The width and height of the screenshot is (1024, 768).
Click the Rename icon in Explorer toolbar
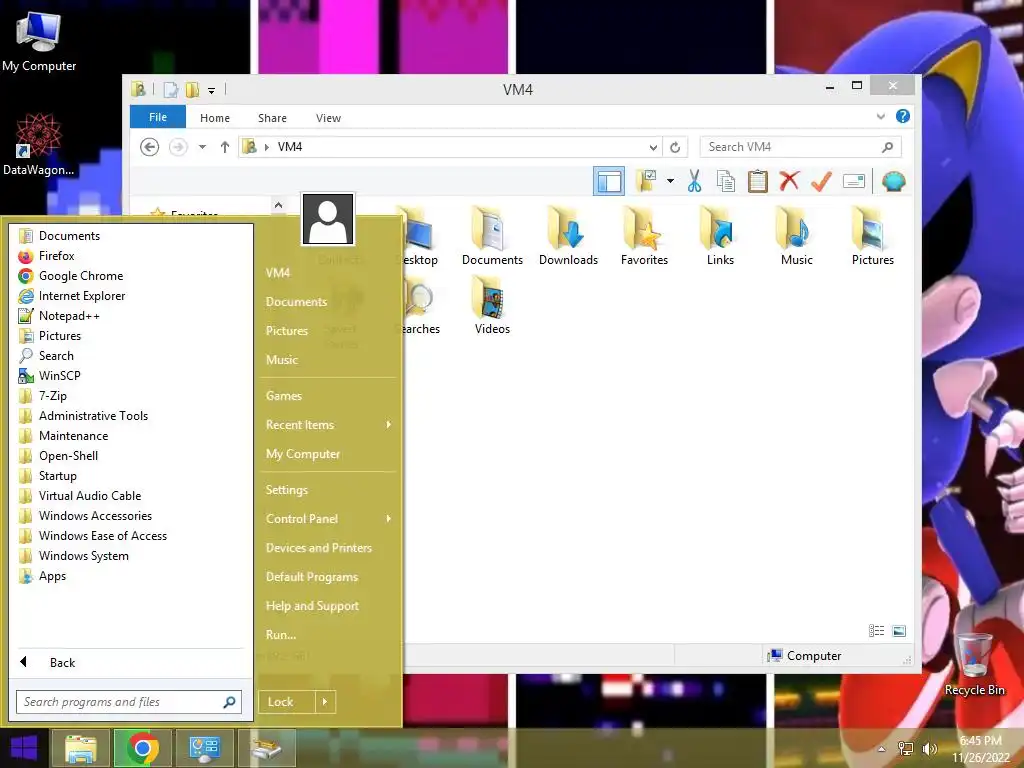854,181
